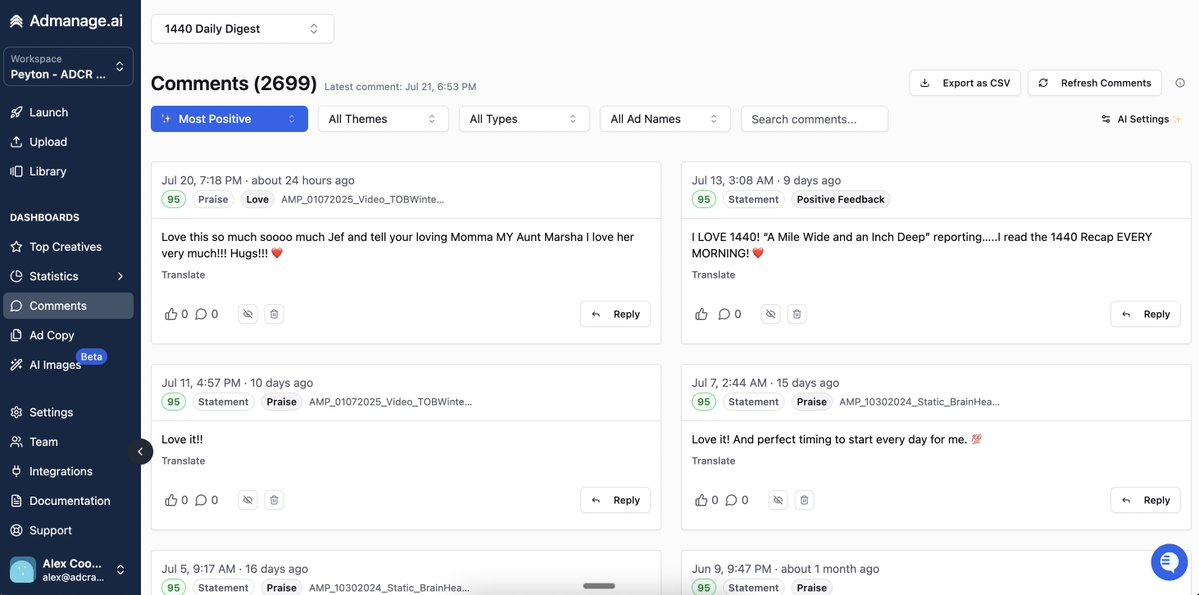Expand the Statistics submenu chevron
Viewport: 1199px width, 595px height.
coord(121,276)
